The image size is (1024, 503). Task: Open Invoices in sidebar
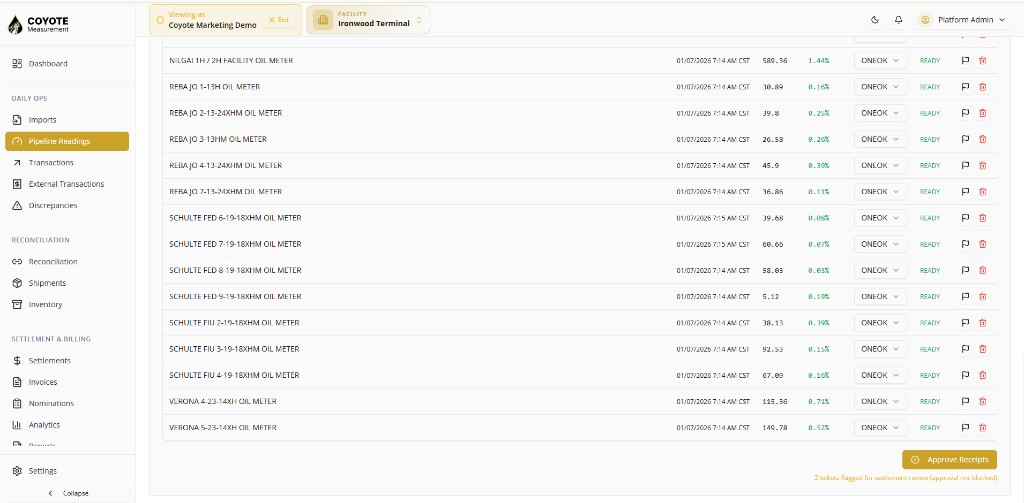tap(67, 382)
